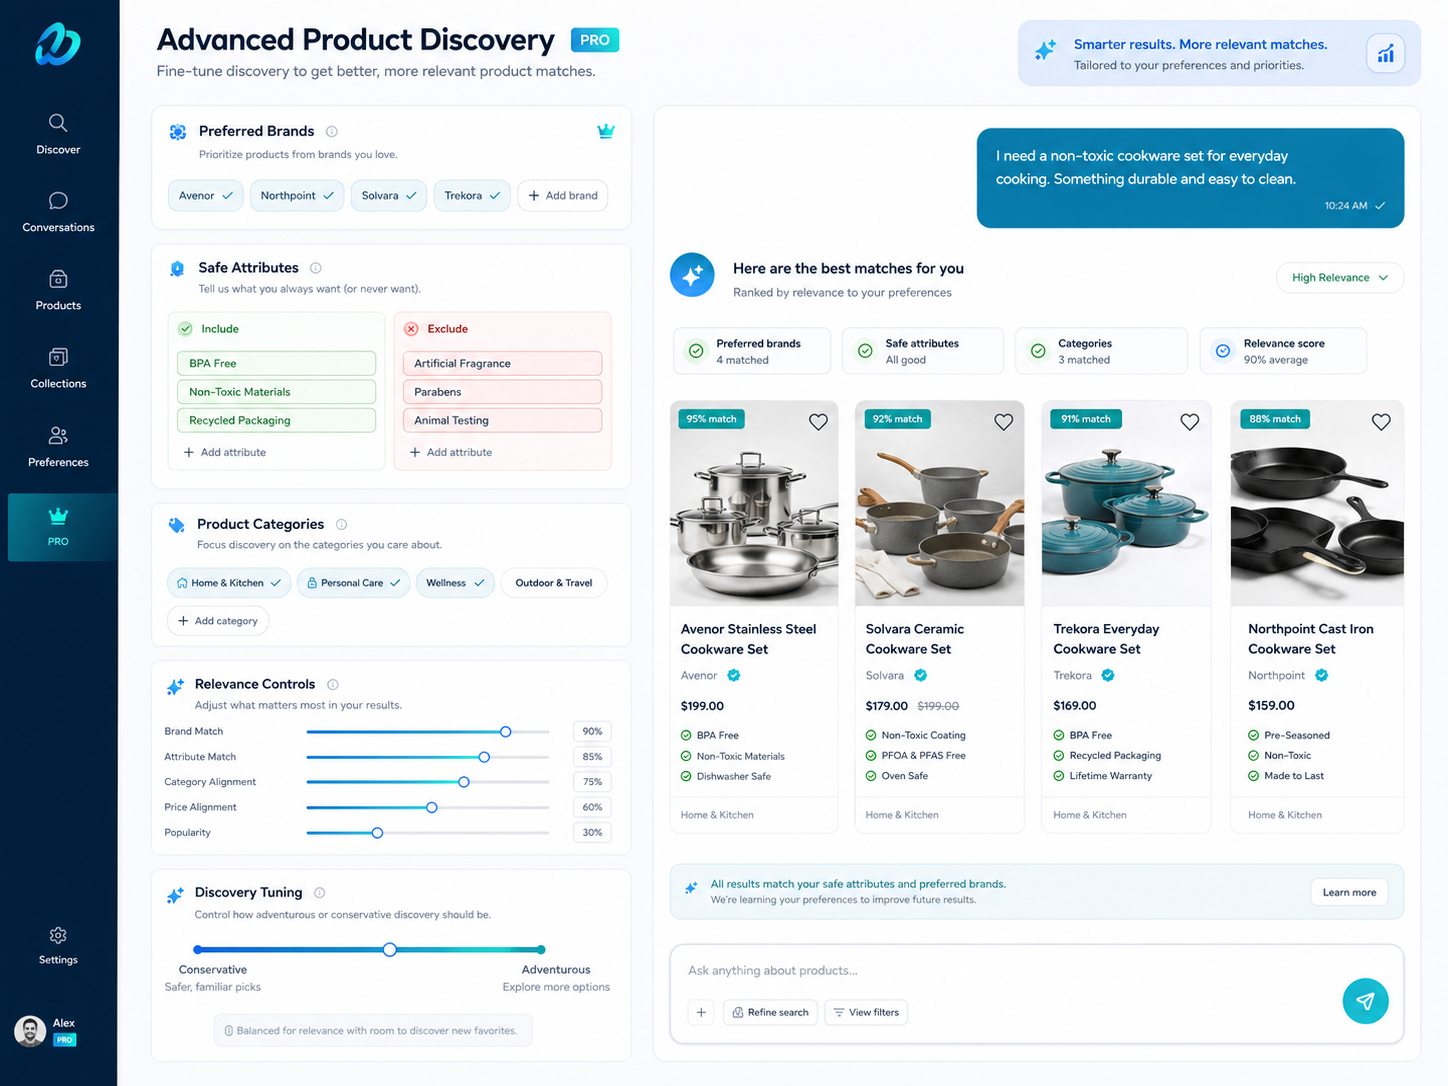Adjust the Category Alignment slider handle
This screenshot has width=1448, height=1086.
coord(464,782)
